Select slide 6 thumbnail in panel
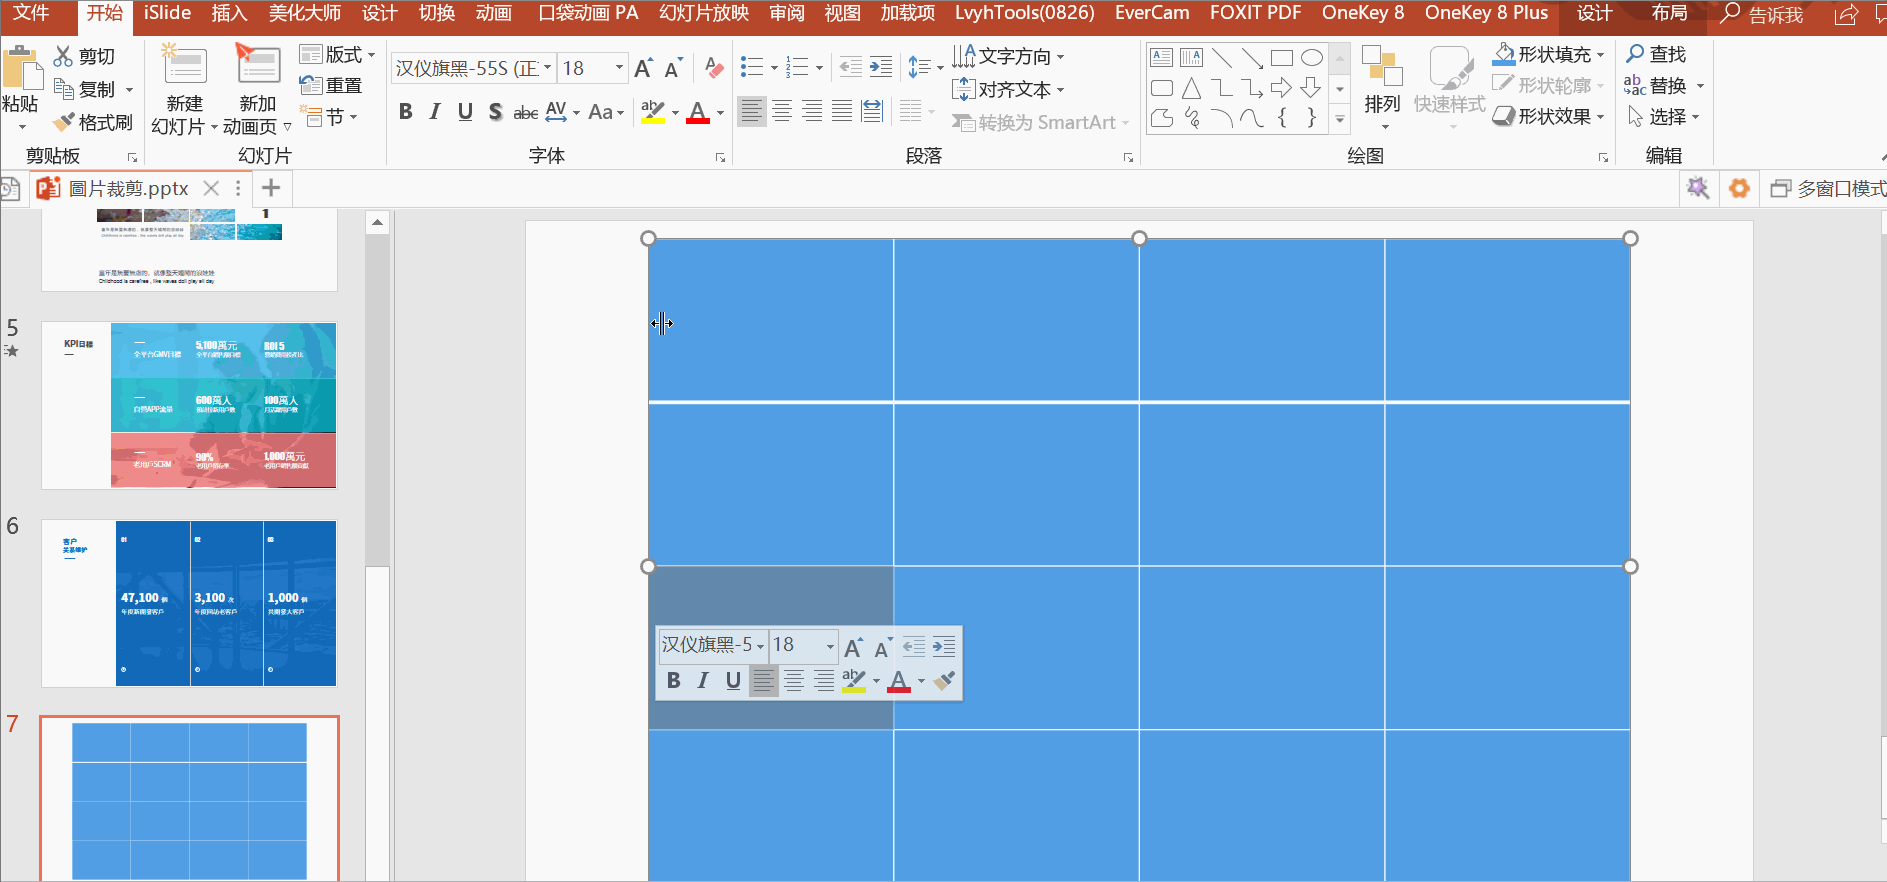This screenshot has width=1887, height=882. coord(189,603)
